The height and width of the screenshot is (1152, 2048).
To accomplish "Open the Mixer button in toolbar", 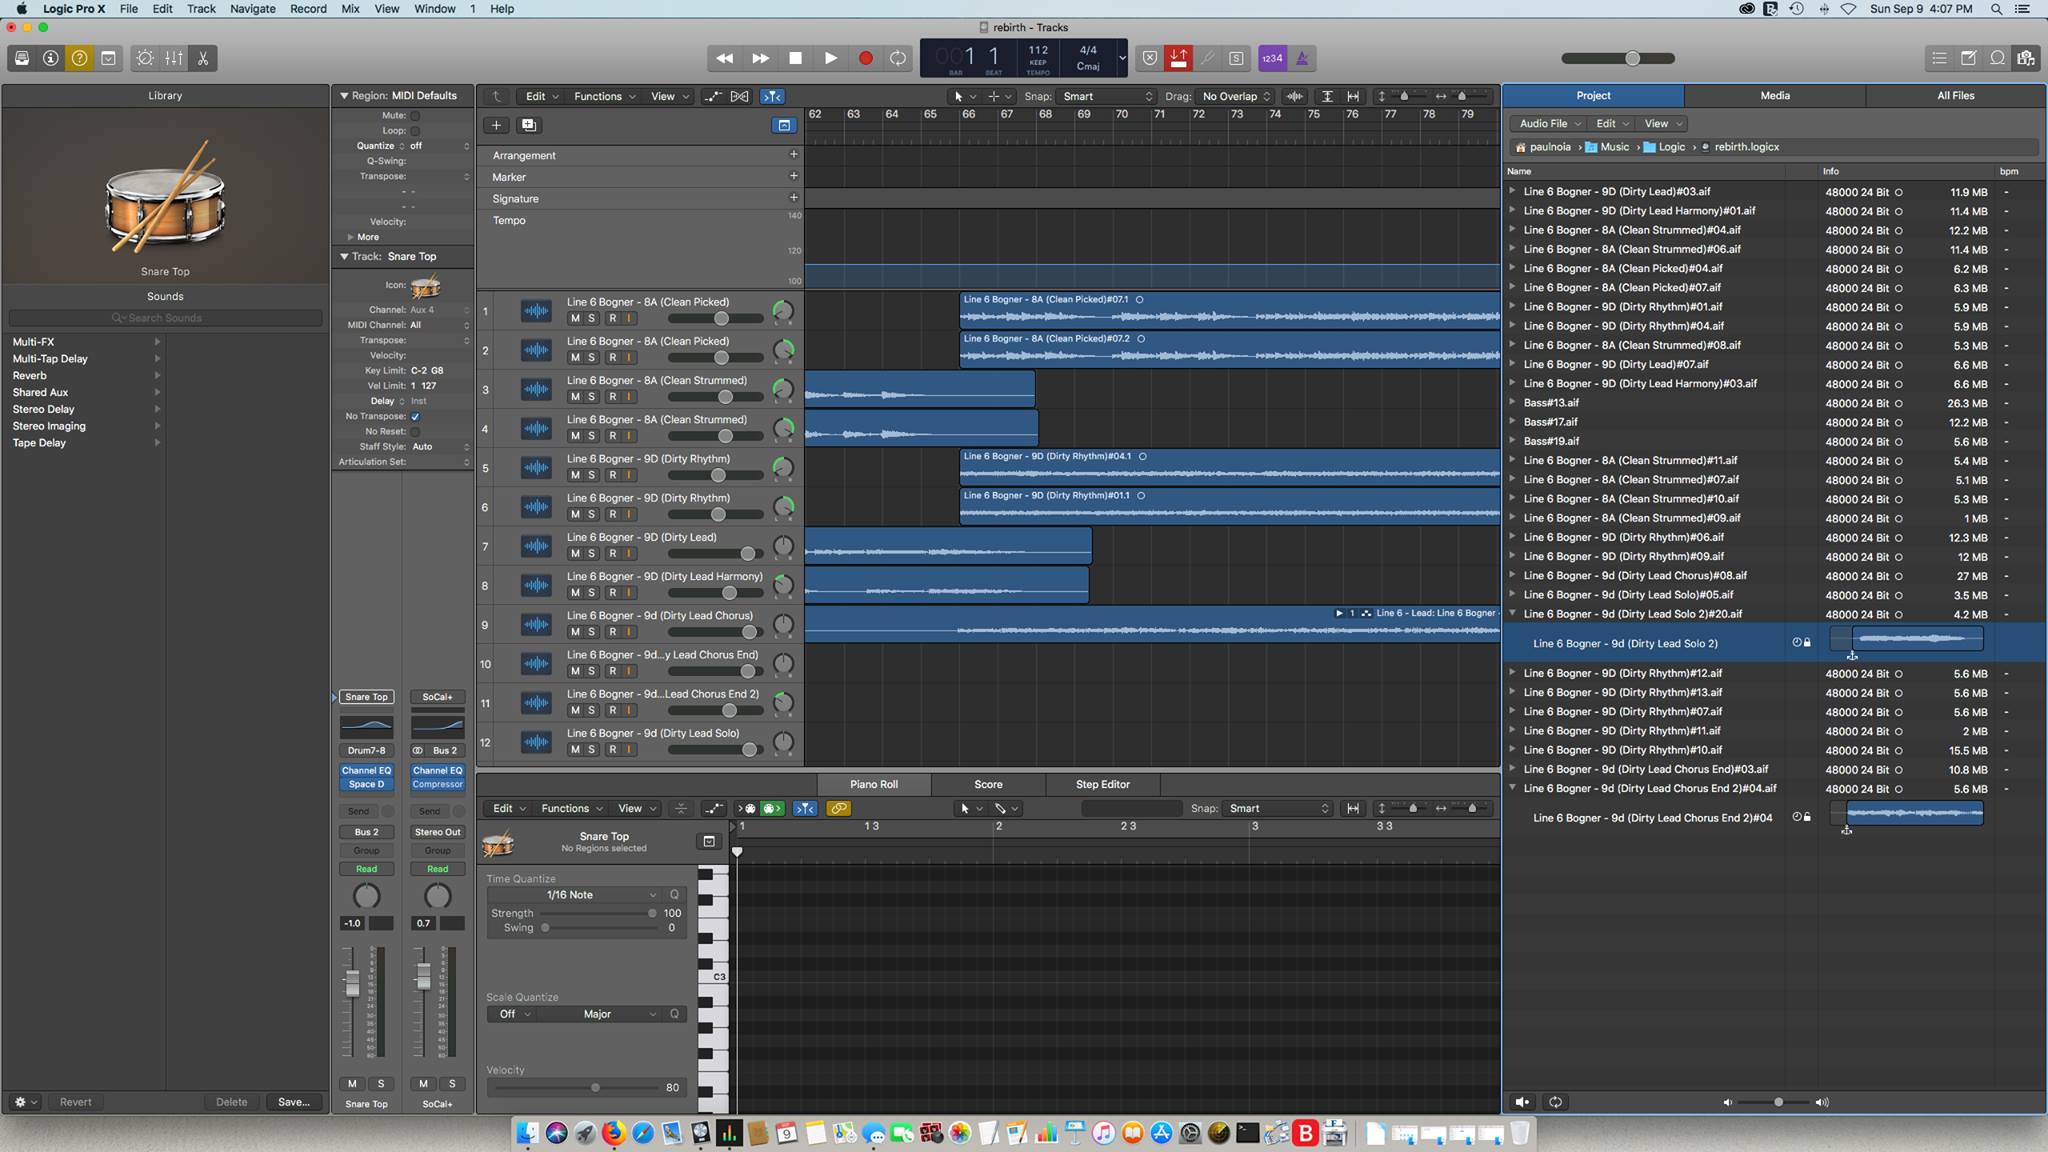I will pyautogui.click(x=174, y=58).
